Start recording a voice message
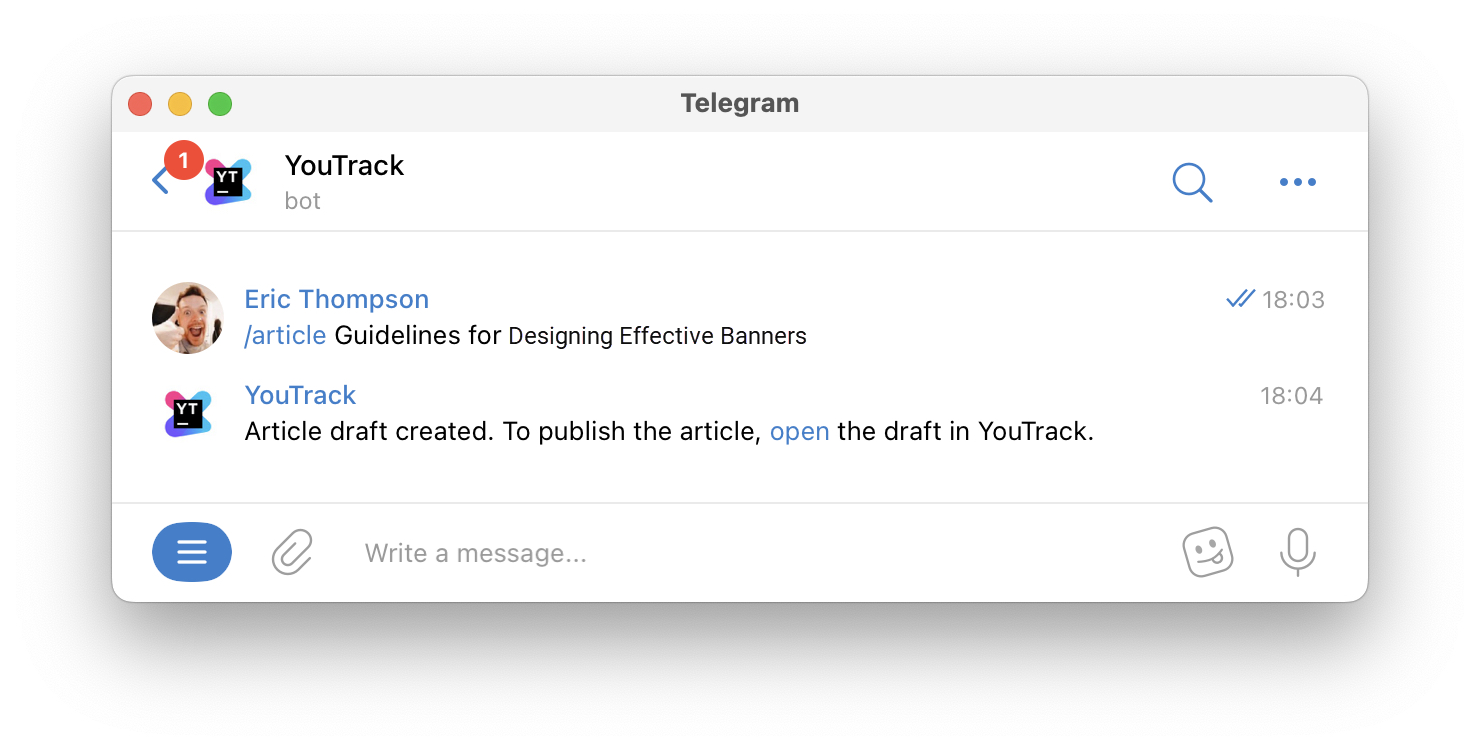Viewport: 1480px width, 750px height. pos(1297,551)
